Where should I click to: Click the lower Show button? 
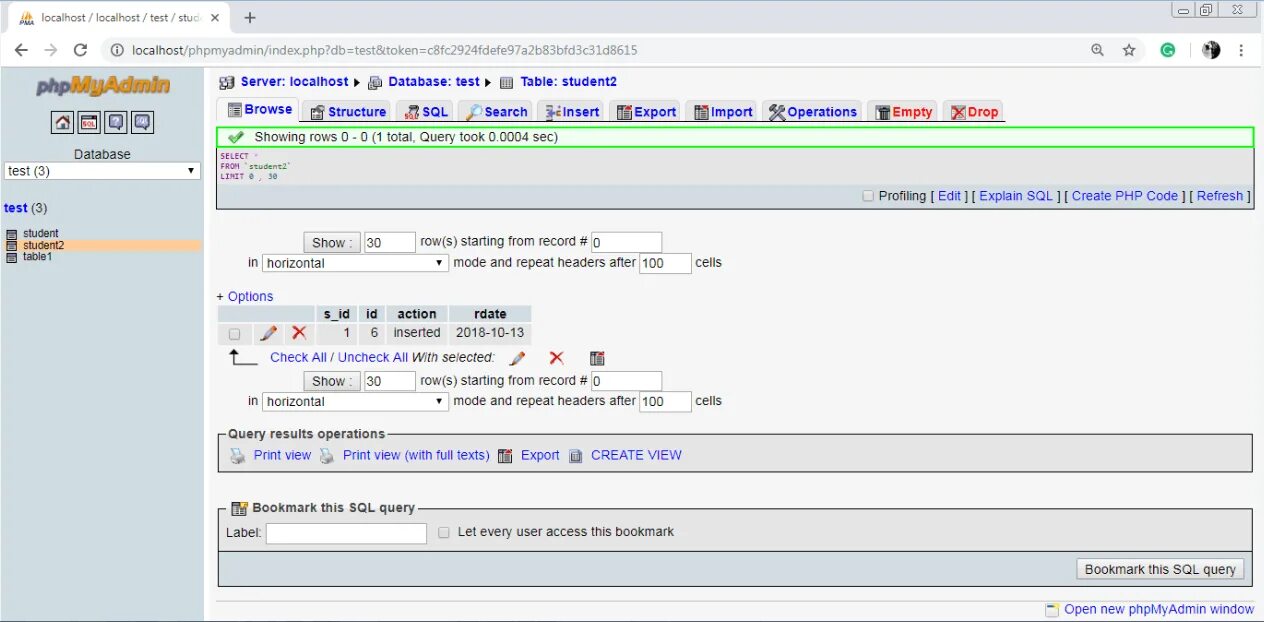coord(330,381)
